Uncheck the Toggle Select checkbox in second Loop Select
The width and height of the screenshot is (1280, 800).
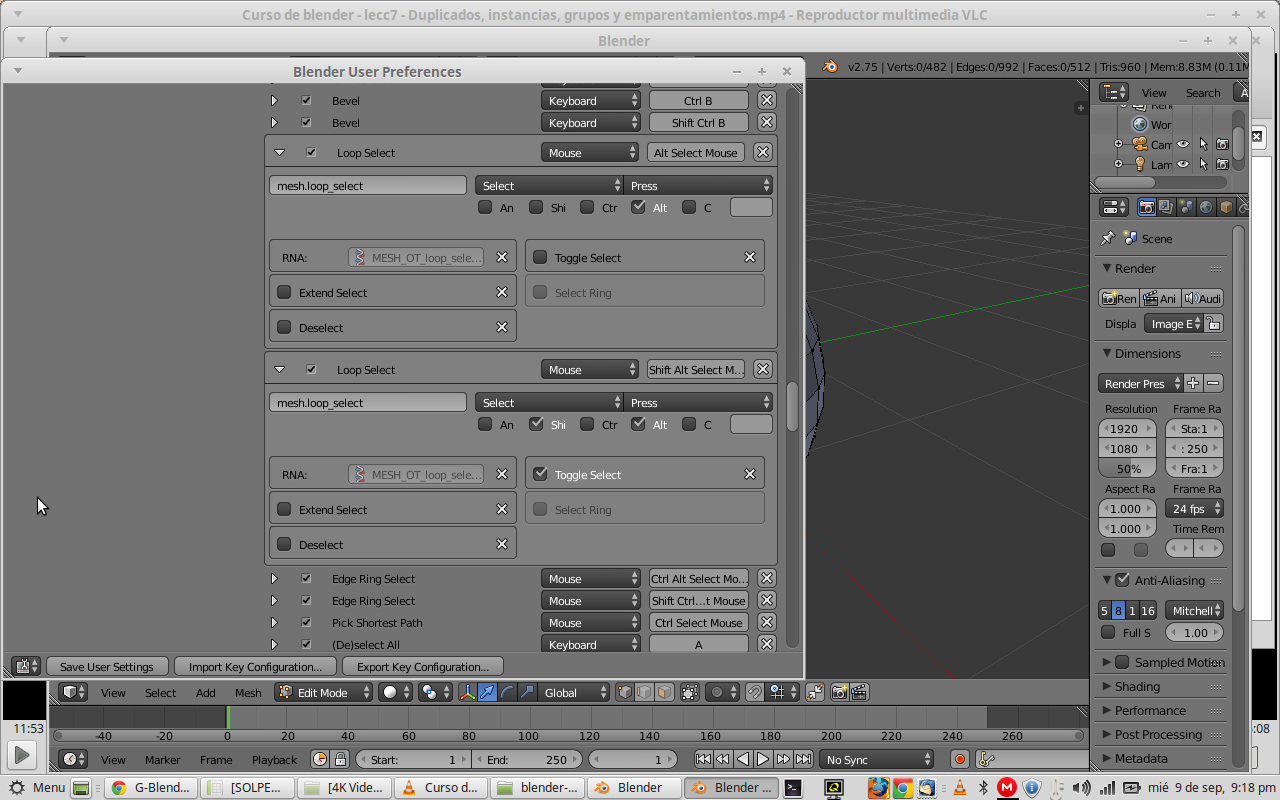[x=541, y=475]
